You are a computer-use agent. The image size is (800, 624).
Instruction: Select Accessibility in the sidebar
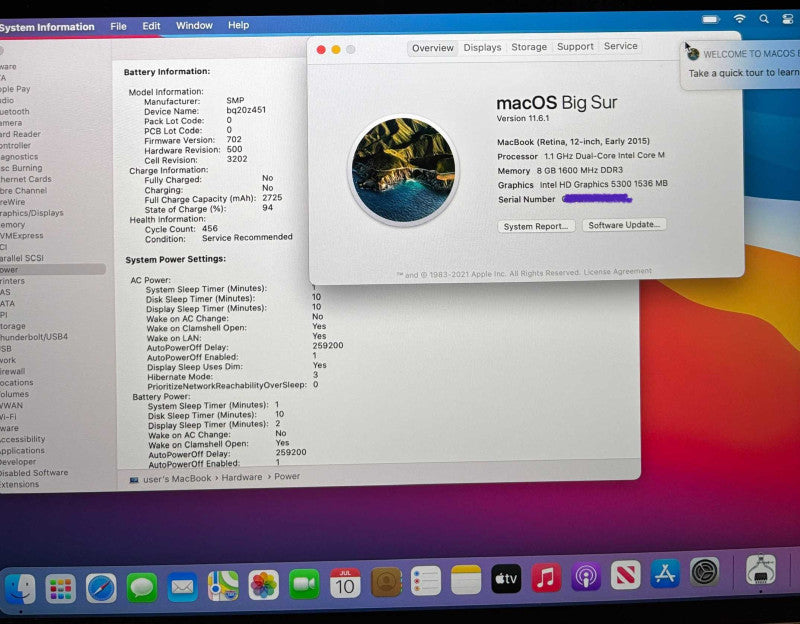point(22,439)
